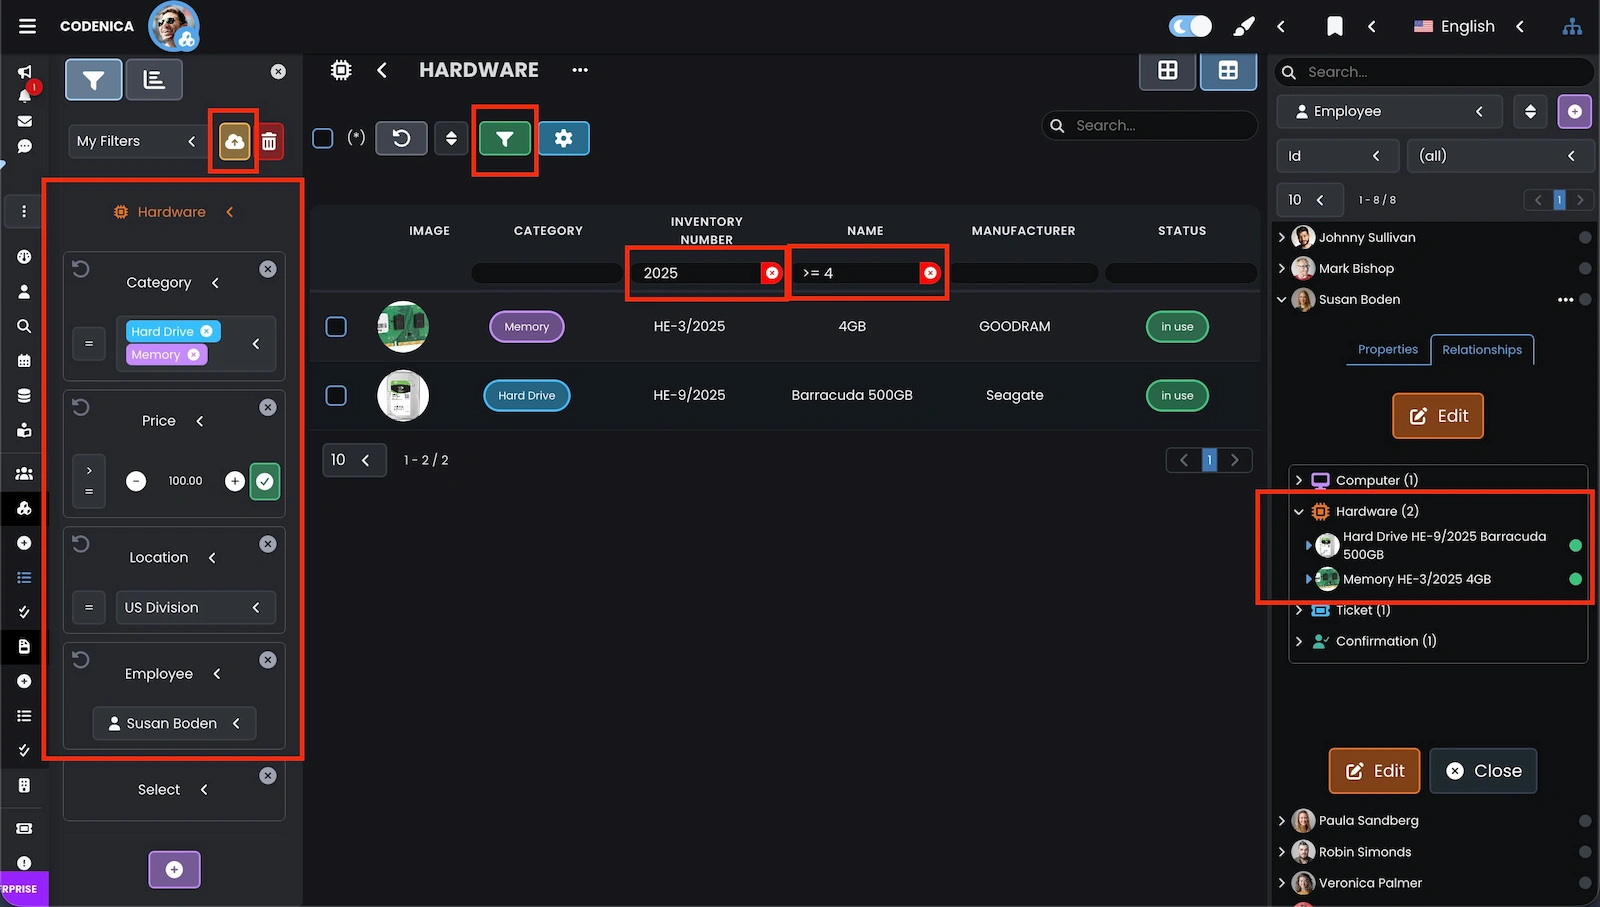The width and height of the screenshot is (1600, 907).
Task: Open column settings with the blue gear icon
Action: 564,138
